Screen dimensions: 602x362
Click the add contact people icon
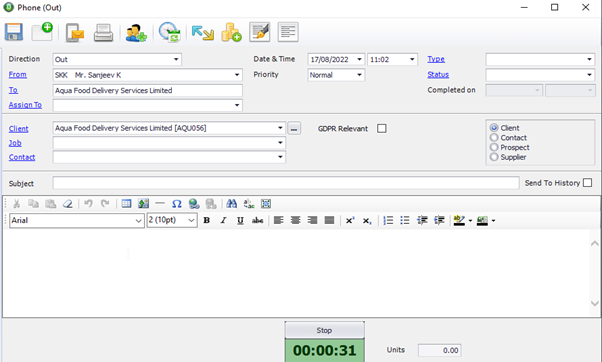click(136, 33)
